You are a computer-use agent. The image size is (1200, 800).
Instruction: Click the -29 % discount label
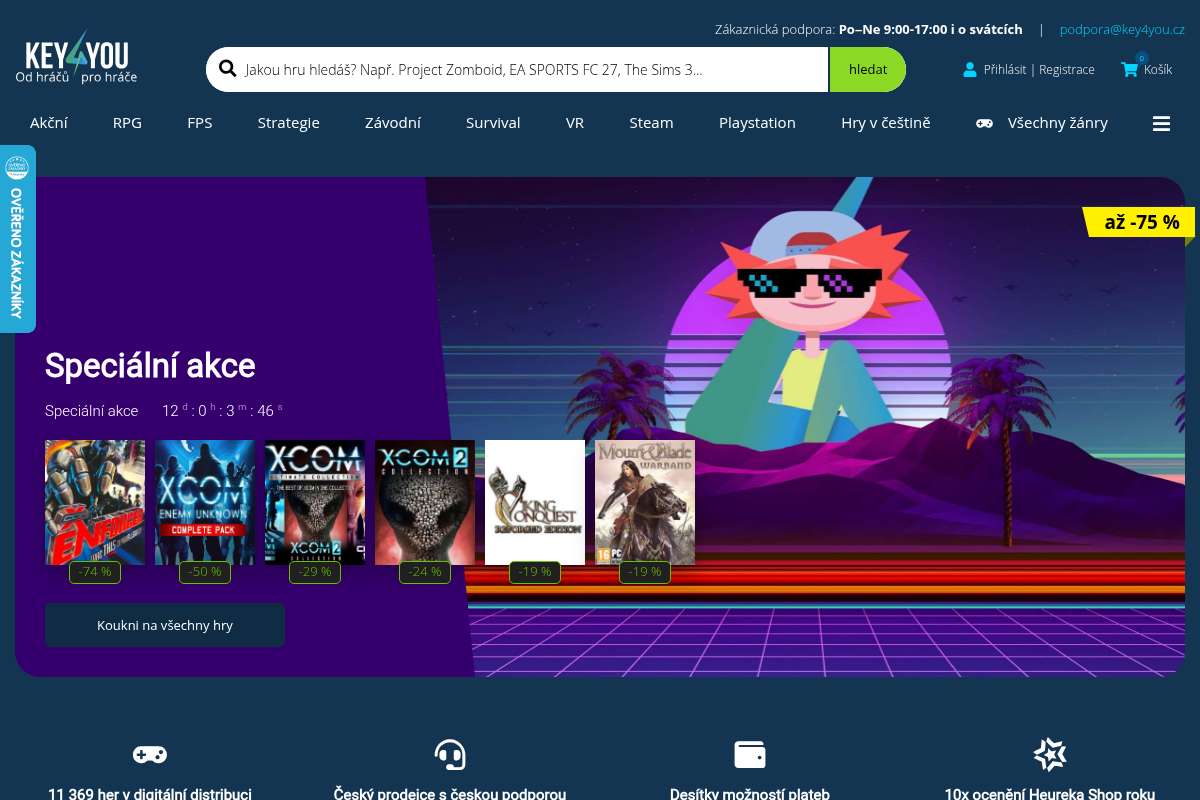(315, 572)
